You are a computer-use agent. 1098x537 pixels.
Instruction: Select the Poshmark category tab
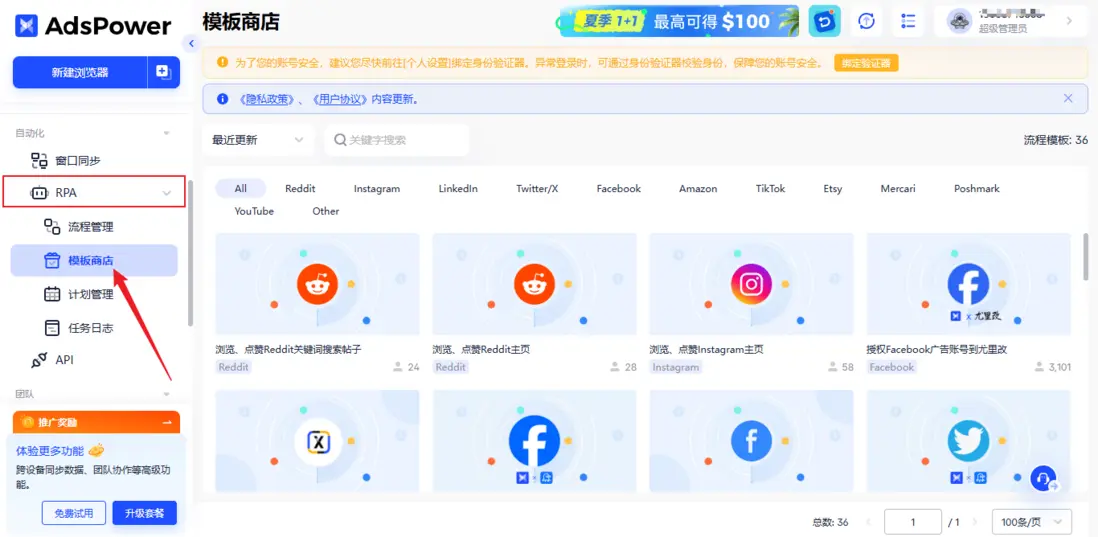tap(977, 188)
